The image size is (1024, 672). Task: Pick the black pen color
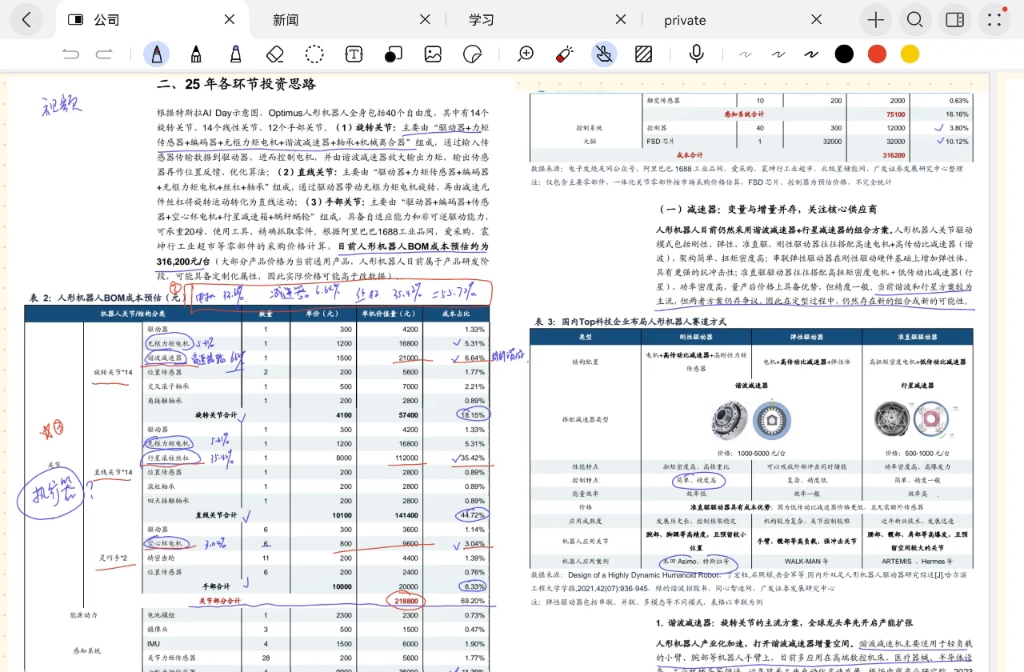(844, 54)
